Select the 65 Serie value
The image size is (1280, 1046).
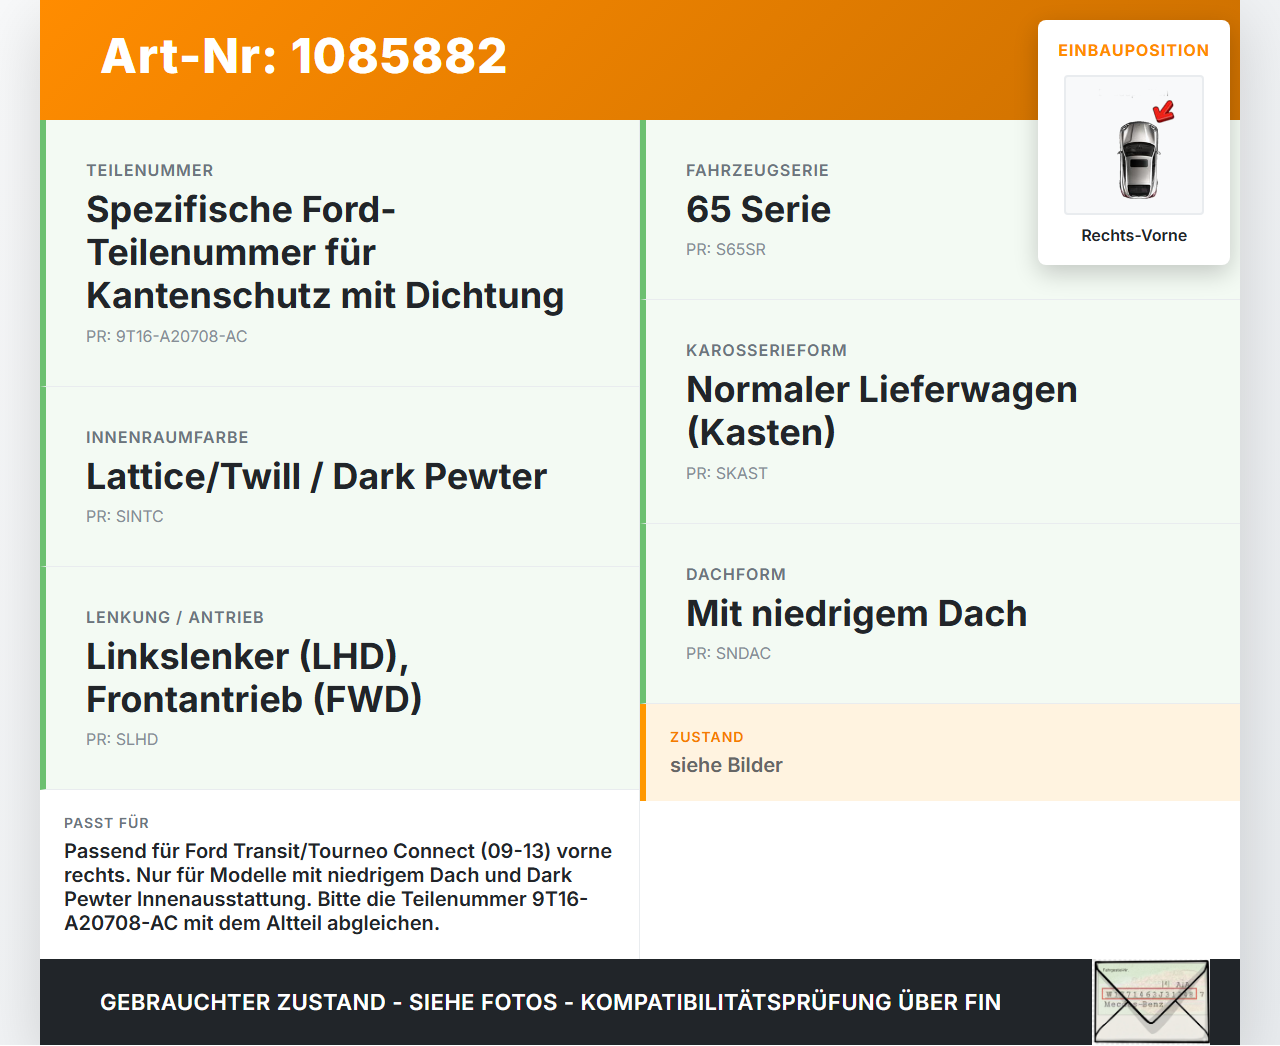(x=758, y=210)
